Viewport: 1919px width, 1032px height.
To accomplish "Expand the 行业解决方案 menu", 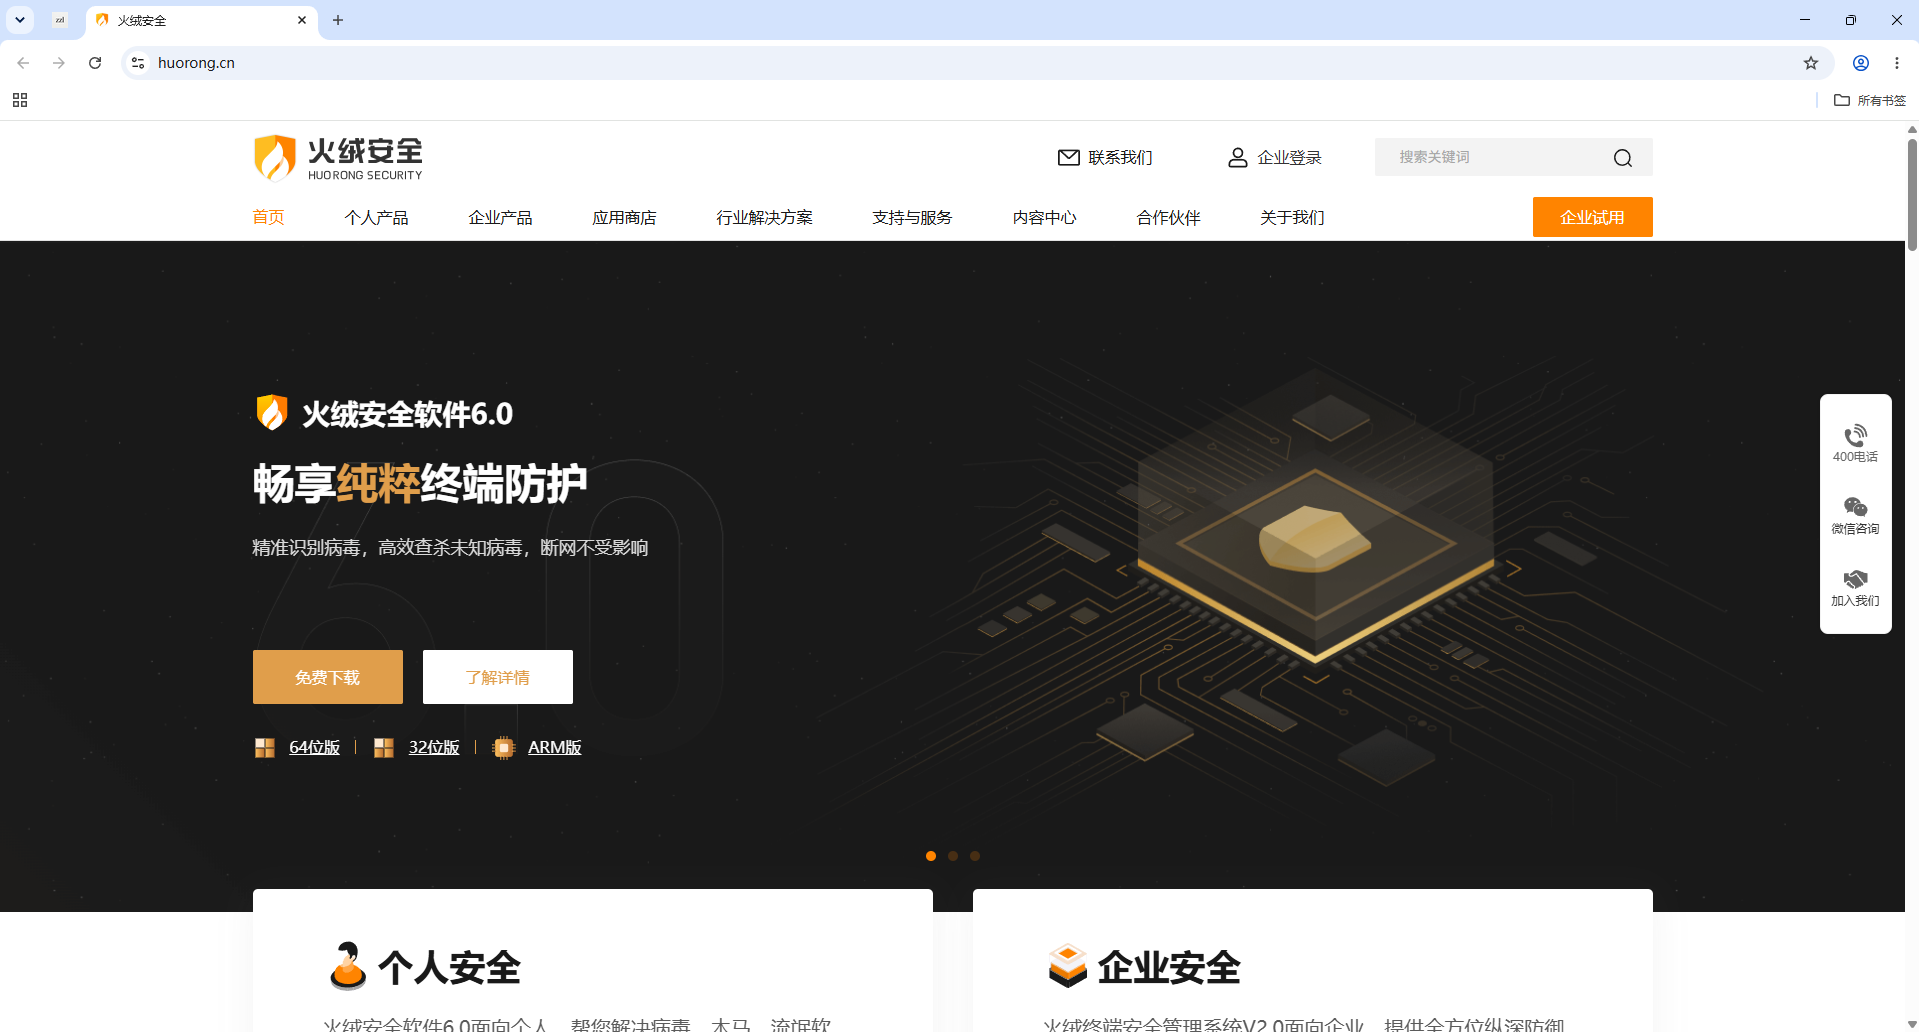I will 764,217.
